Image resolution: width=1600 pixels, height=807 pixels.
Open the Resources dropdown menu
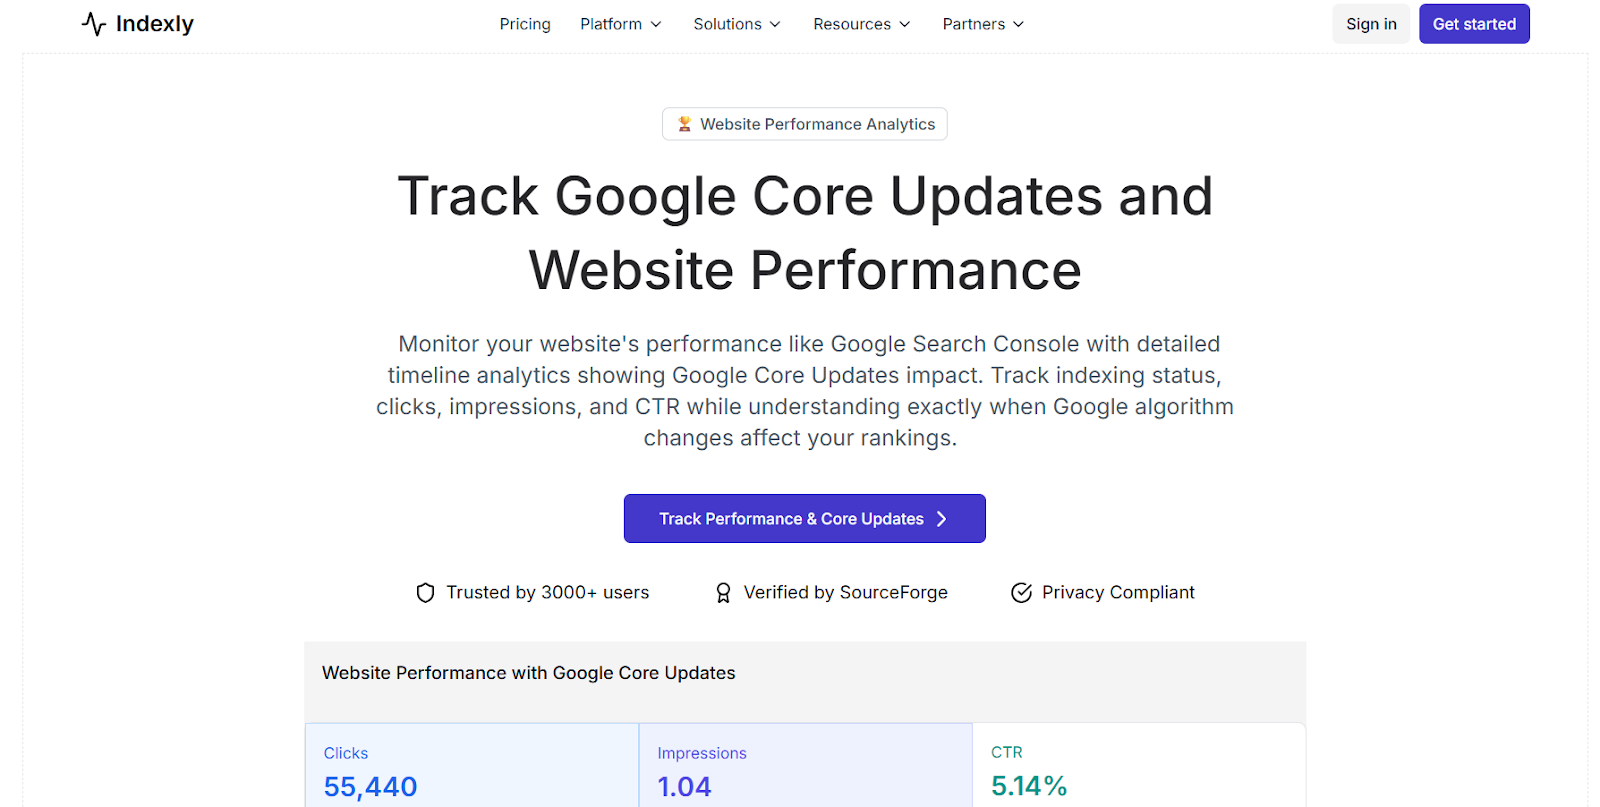click(861, 24)
